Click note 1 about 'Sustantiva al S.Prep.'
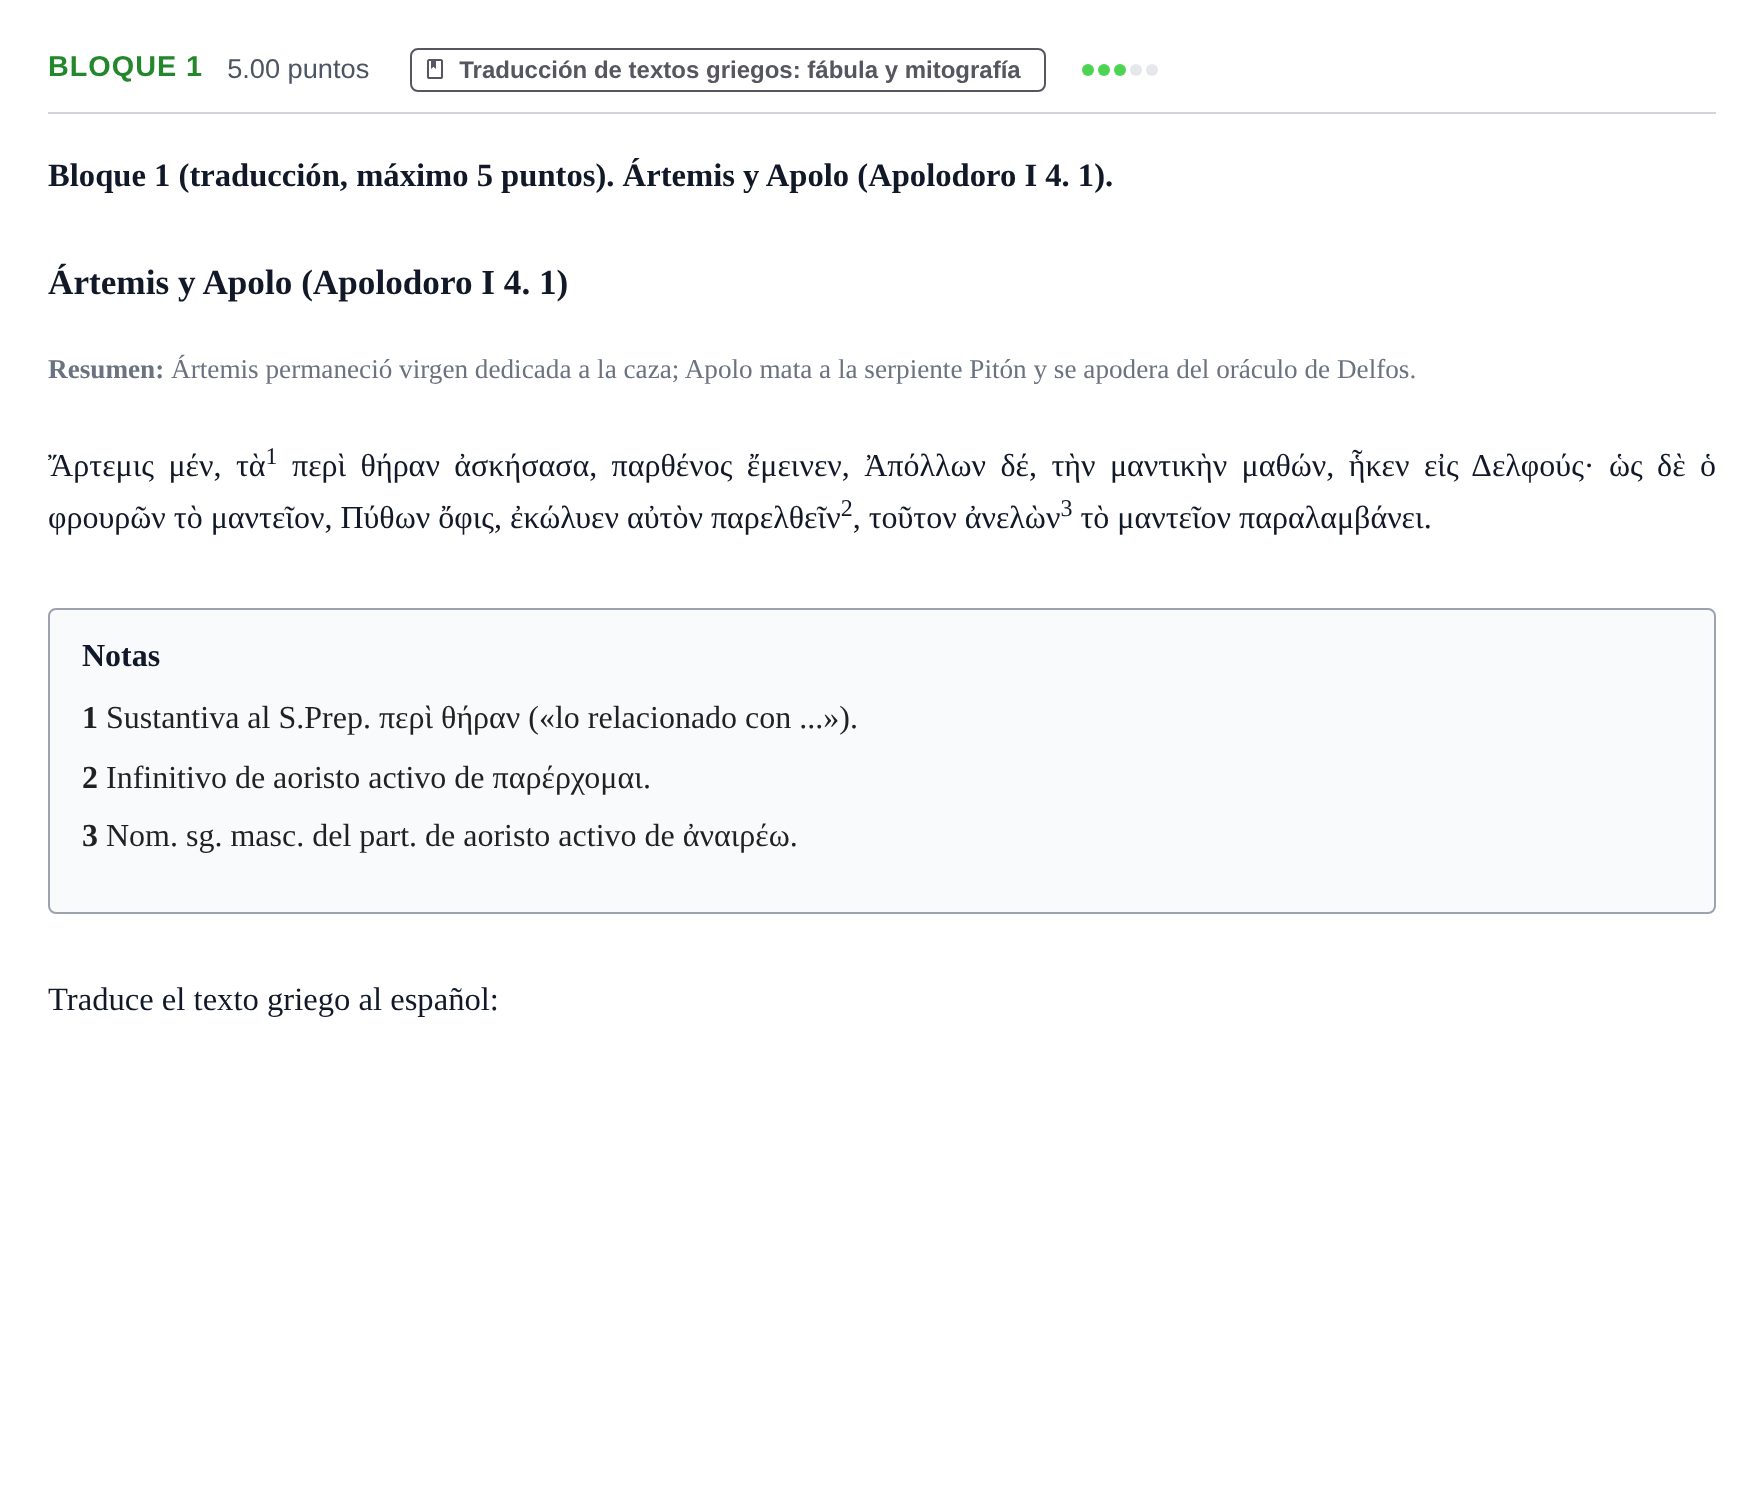Viewport: 1764px width, 1490px height. 470,718
